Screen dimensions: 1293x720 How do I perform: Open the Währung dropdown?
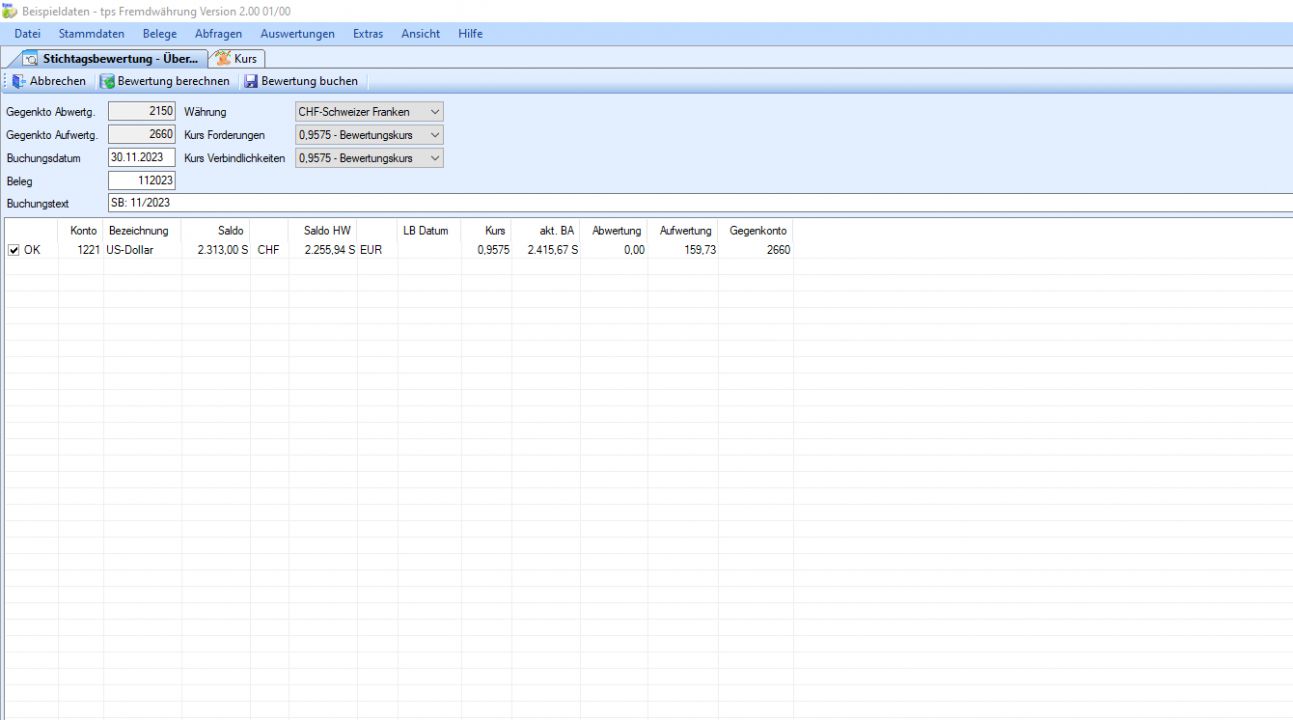433,112
